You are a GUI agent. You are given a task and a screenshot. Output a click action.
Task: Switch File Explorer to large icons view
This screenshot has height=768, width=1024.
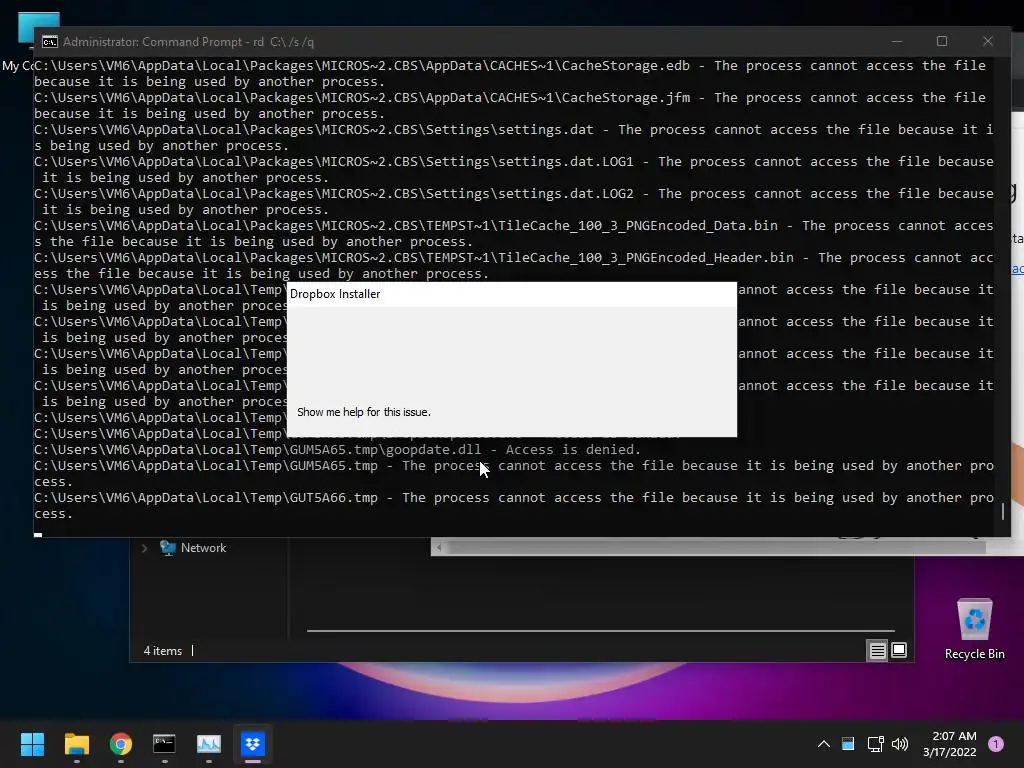[899, 650]
